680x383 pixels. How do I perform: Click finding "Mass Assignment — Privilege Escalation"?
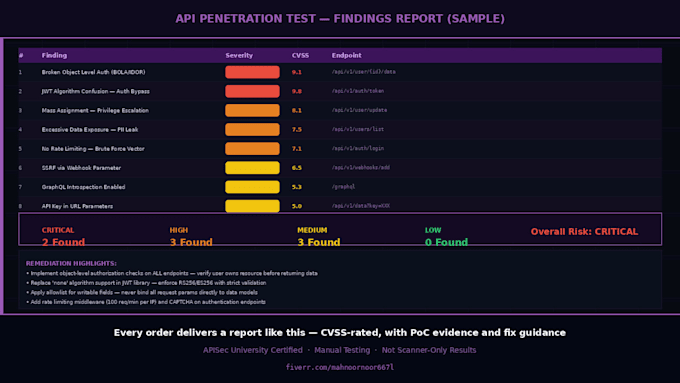[x=95, y=110]
